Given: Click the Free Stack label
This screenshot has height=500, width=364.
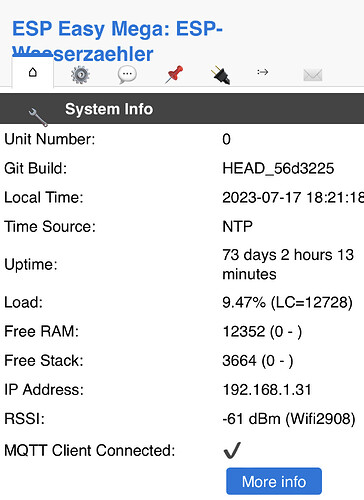Looking at the screenshot, I should (x=44, y=361).
